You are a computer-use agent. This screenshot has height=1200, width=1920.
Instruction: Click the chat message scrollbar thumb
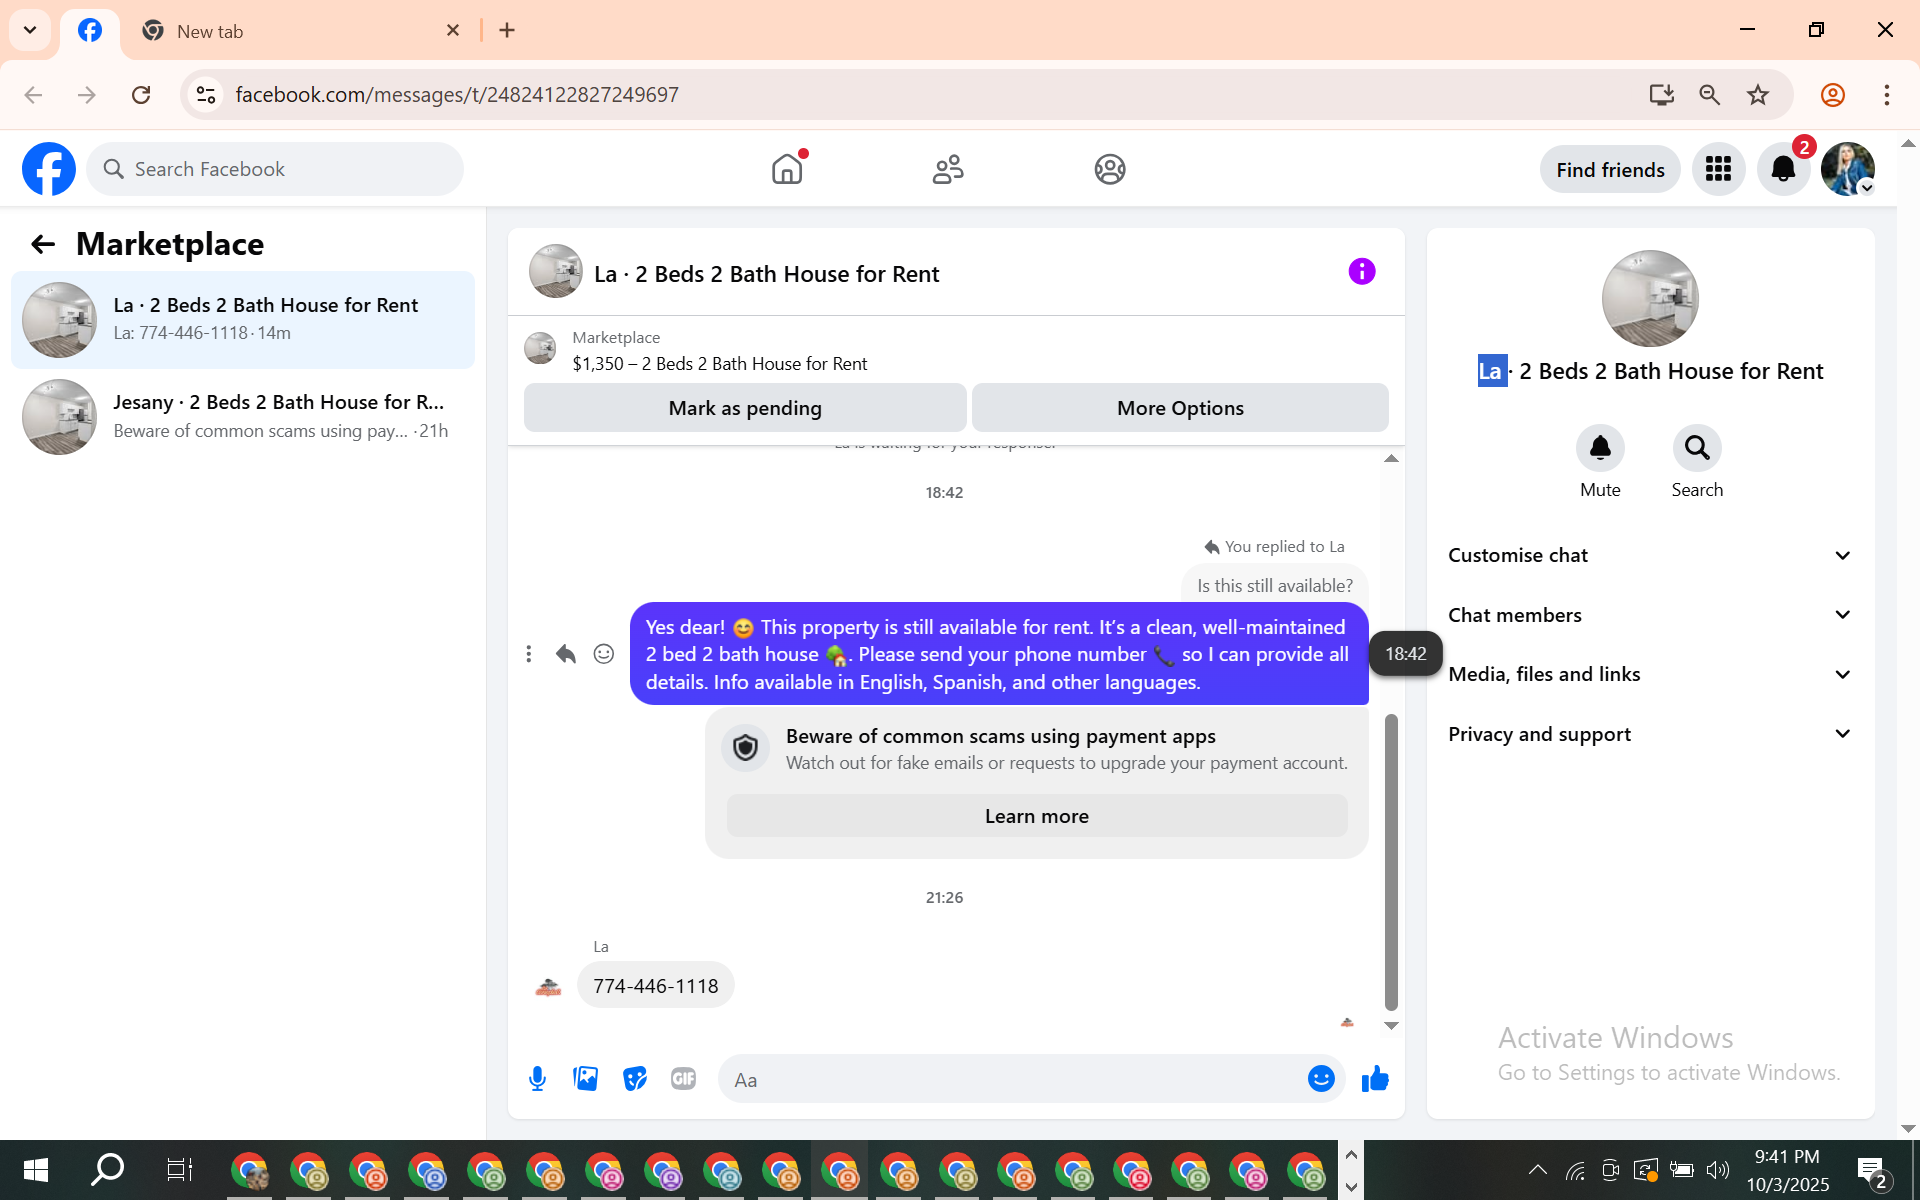pyautogui.click(x=1391, y=862)
